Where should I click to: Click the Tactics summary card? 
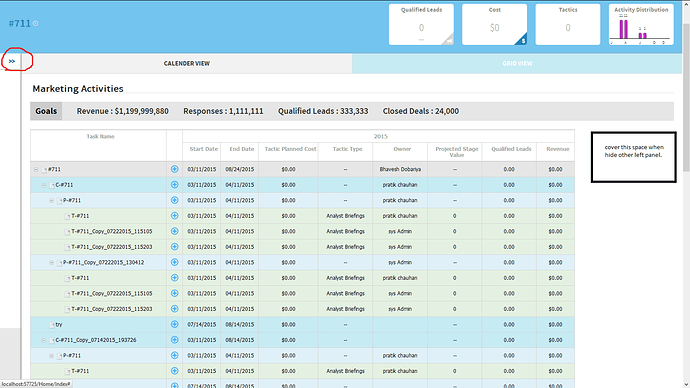click(568, 25)
